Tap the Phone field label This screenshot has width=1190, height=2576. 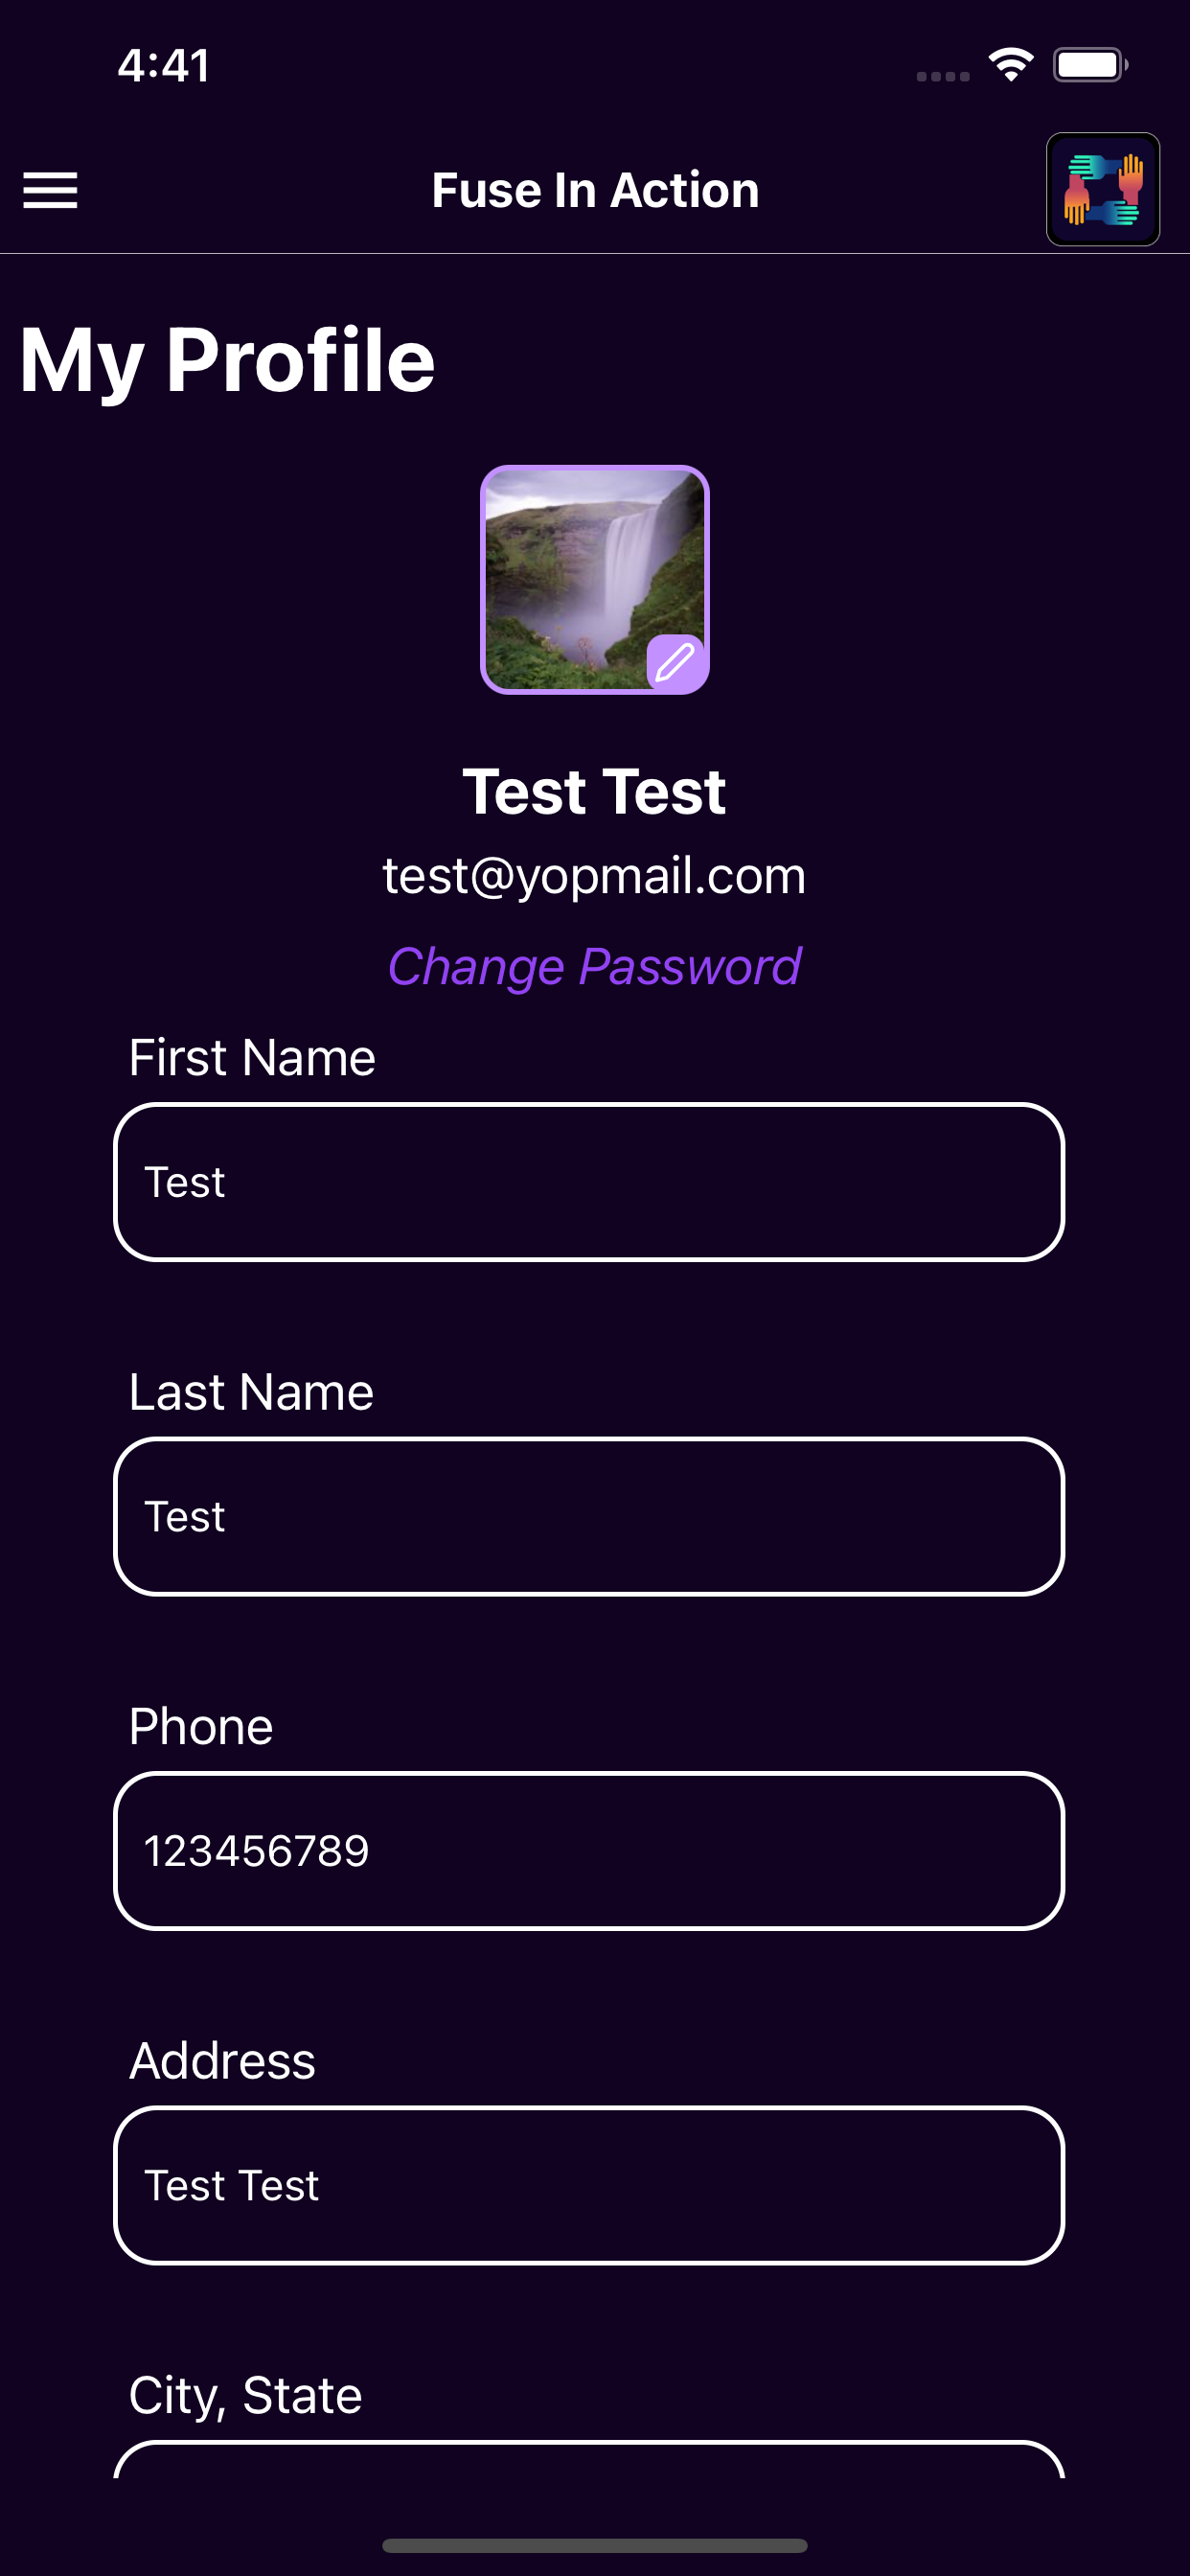pyautogui.click(x=201, y=1727)
